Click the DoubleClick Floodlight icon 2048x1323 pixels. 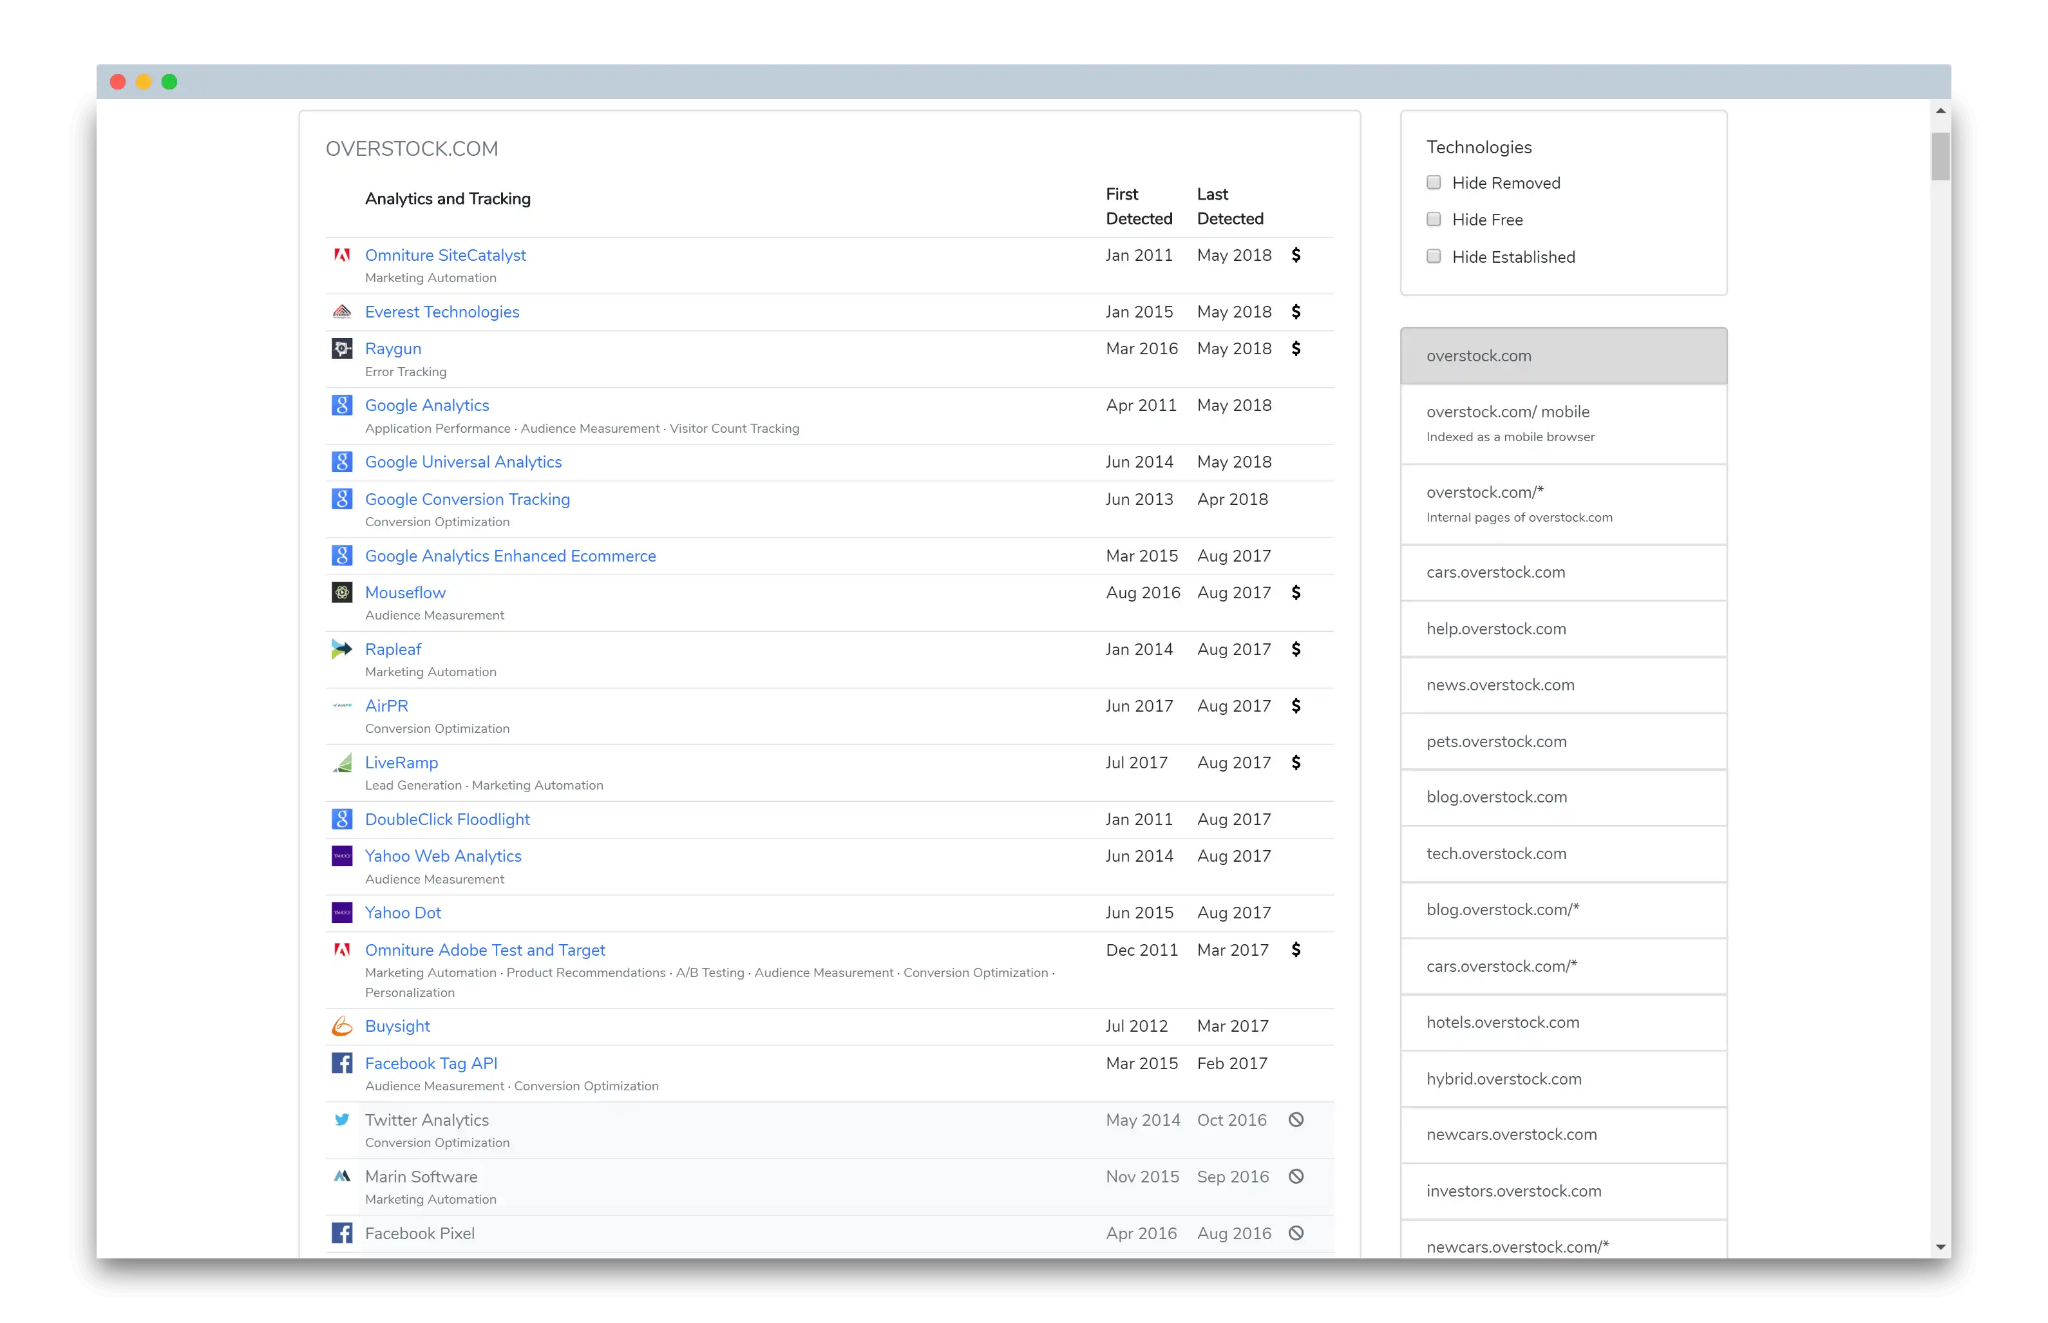coord(342,819)
